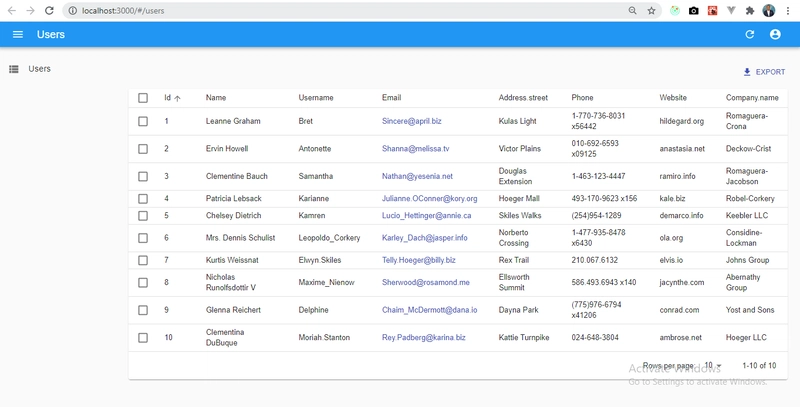Click the 024-648-3804 phone cell

[x=595, y=338]
